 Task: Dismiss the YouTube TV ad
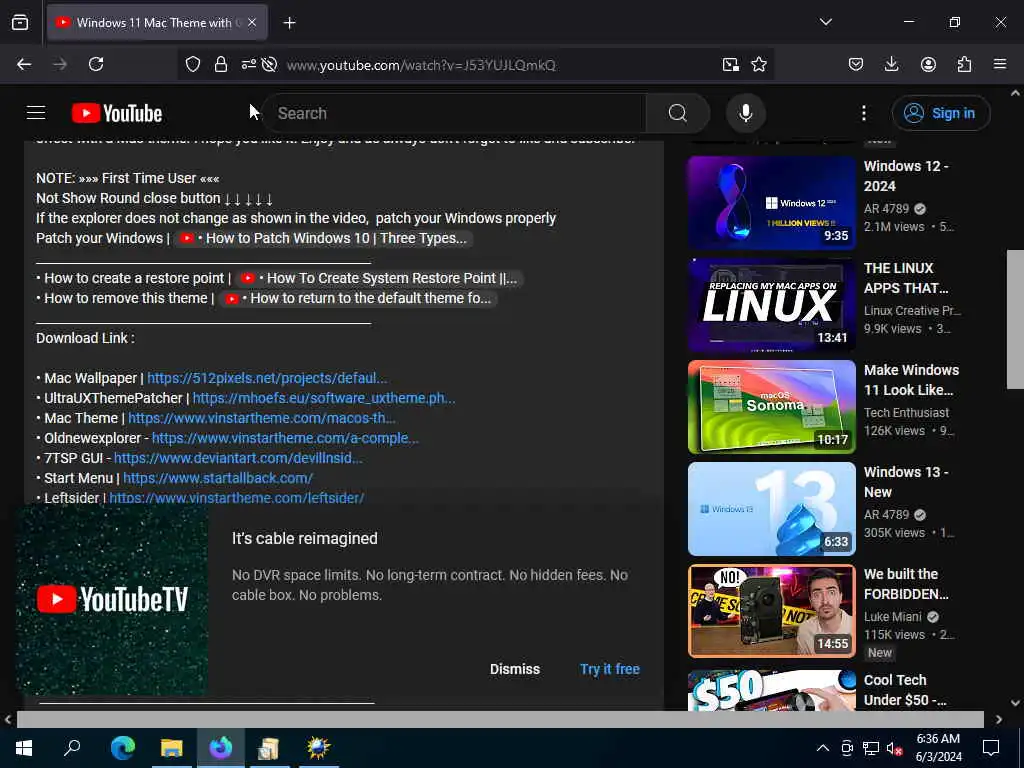[515, 669]
